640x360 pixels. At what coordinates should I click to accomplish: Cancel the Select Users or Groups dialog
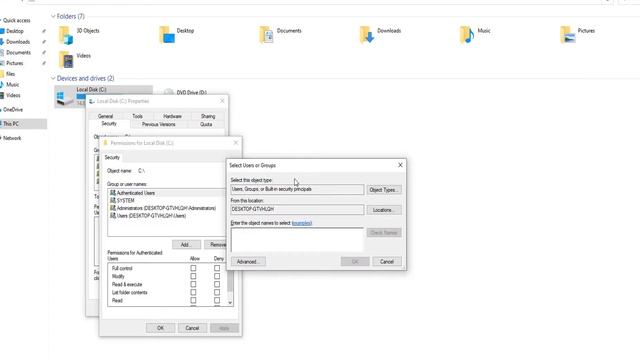(x=387, y=262)
